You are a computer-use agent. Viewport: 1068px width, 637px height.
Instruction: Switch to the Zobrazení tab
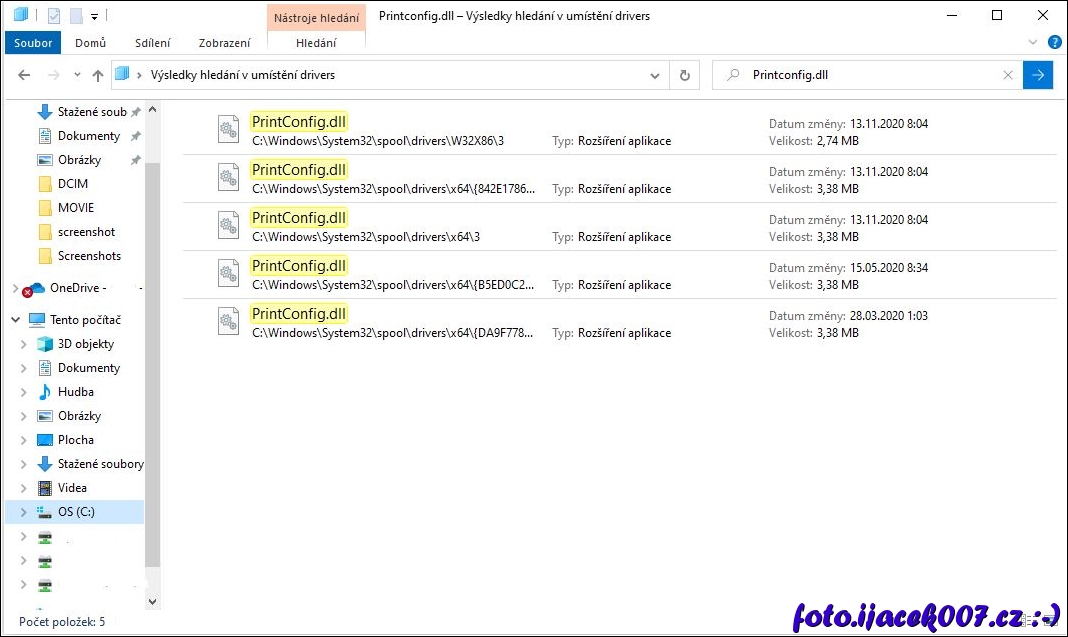tap(224, 43)
